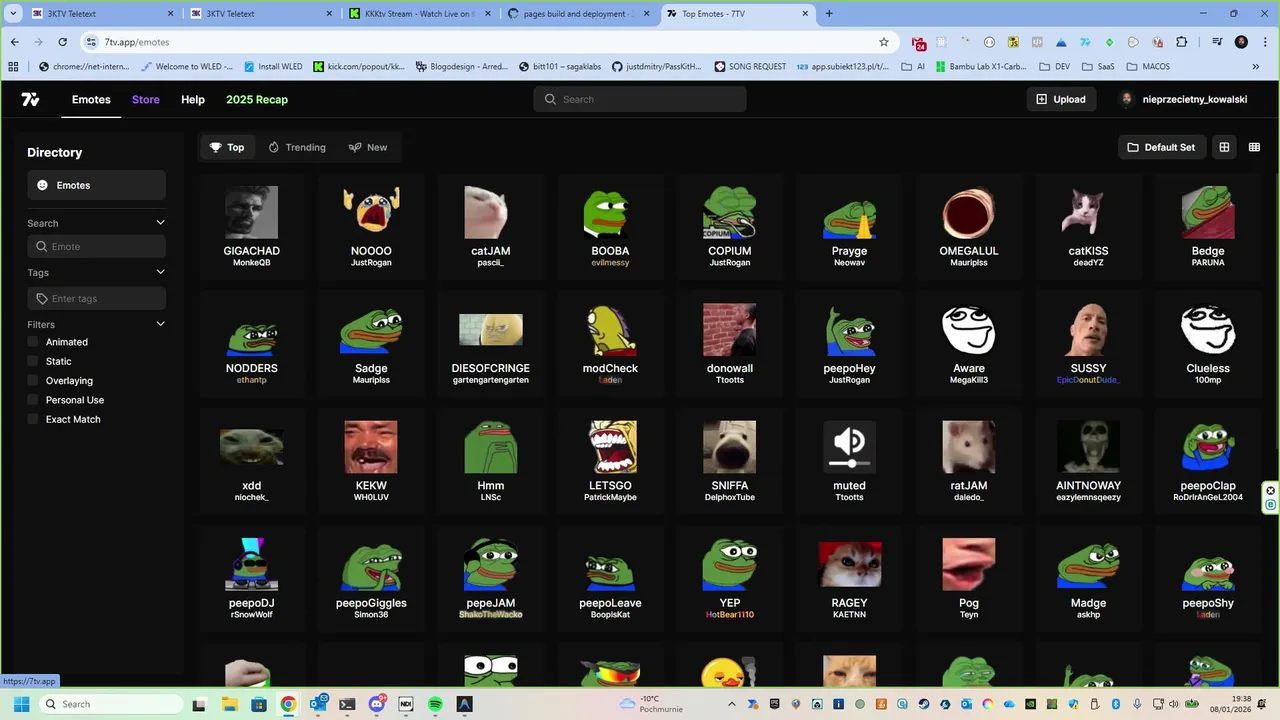
Task: Open the Chrome extensions puzzle icon
Action: 1182,42
